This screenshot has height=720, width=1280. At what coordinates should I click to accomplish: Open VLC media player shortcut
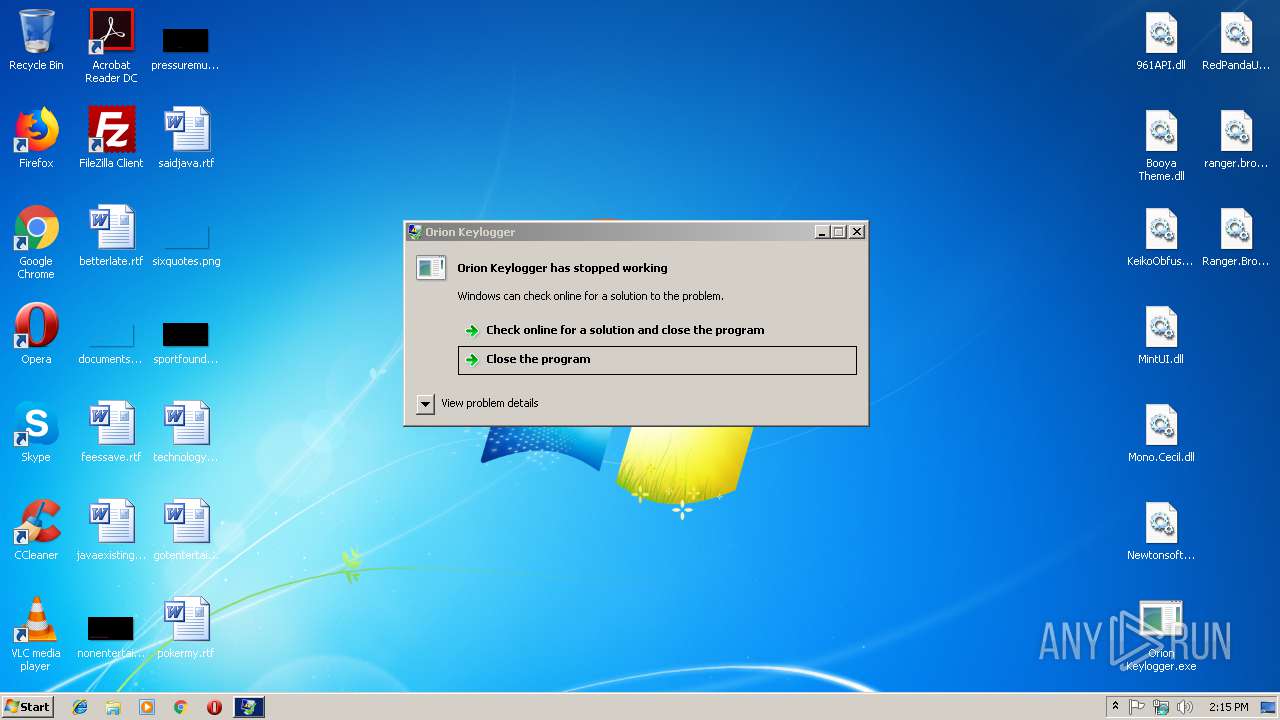click(36, 634)
